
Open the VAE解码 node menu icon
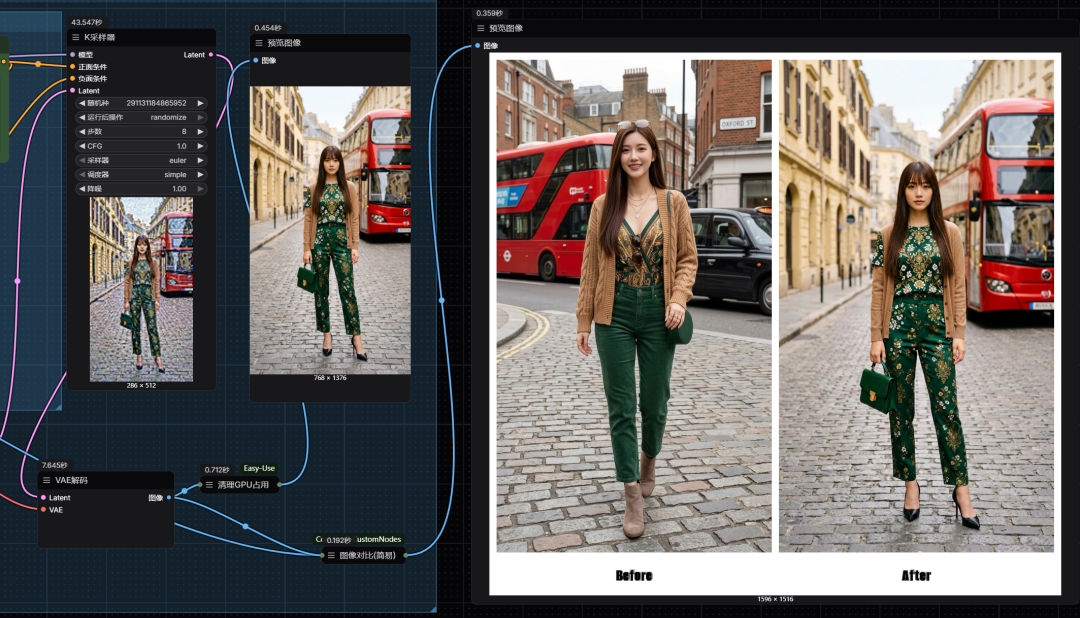tap(47, 480)
